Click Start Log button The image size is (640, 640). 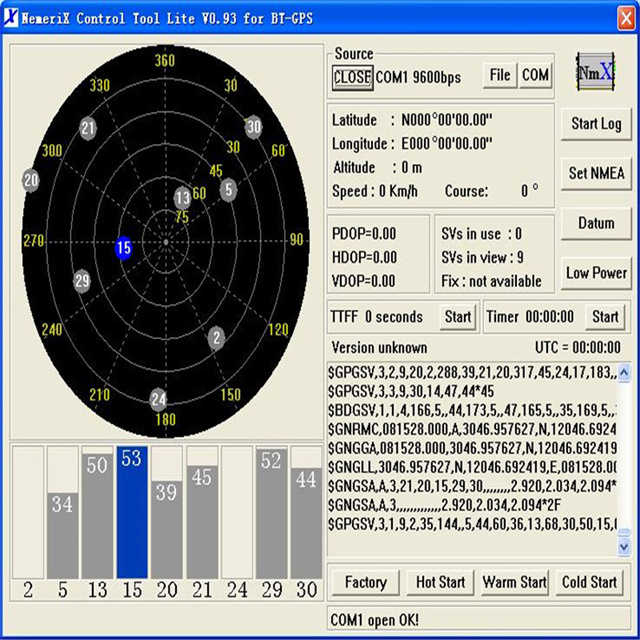[596, 124]
